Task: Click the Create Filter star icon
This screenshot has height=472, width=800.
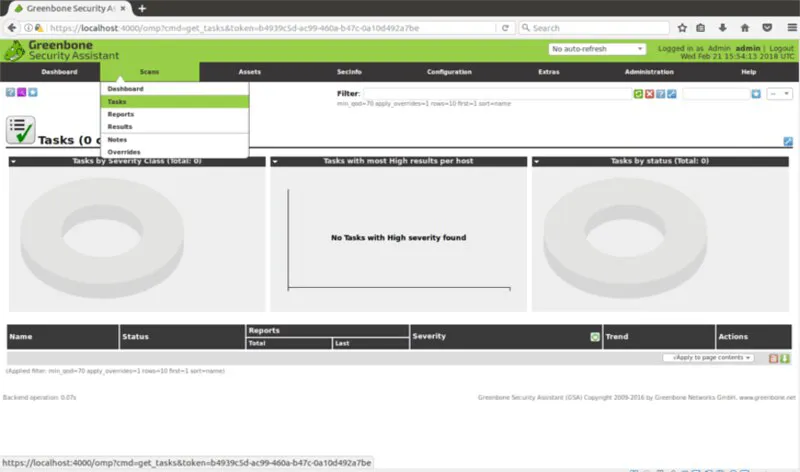Action: coord(756,94)
